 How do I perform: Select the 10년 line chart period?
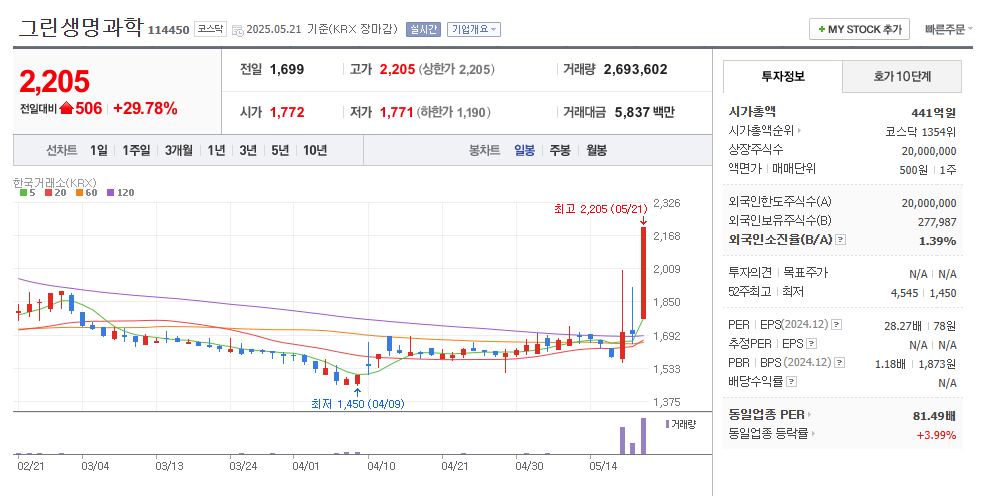[315, 150]
